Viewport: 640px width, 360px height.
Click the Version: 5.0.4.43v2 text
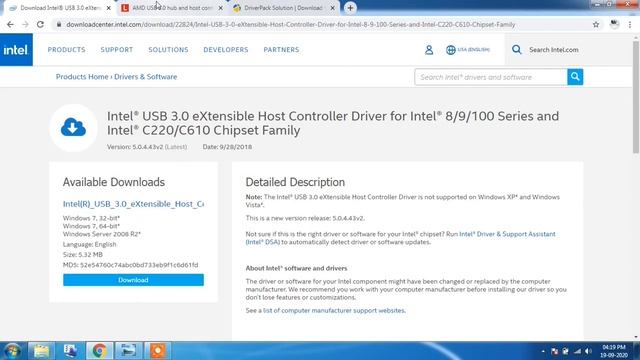click(x=135, y=147)
